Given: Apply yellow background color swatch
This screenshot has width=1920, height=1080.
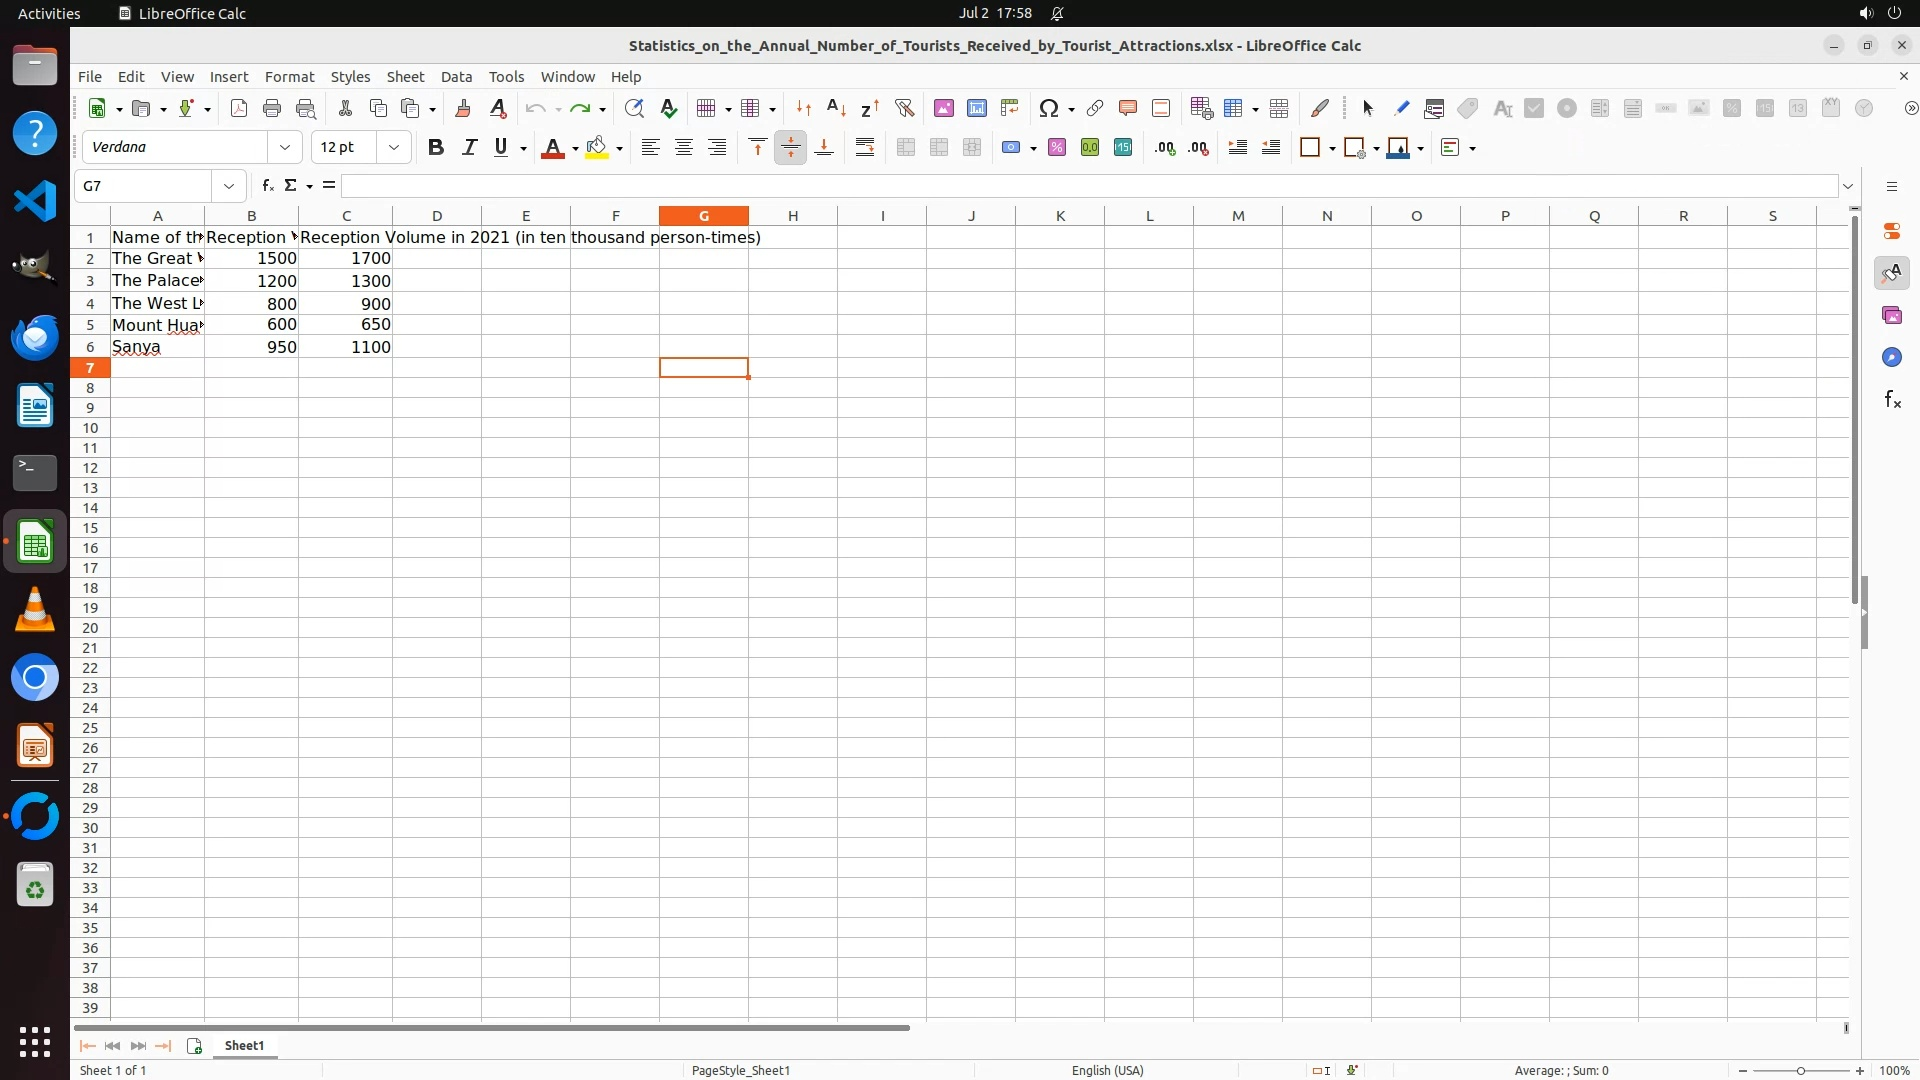Looking at the screenshot, I should [597, 148].
